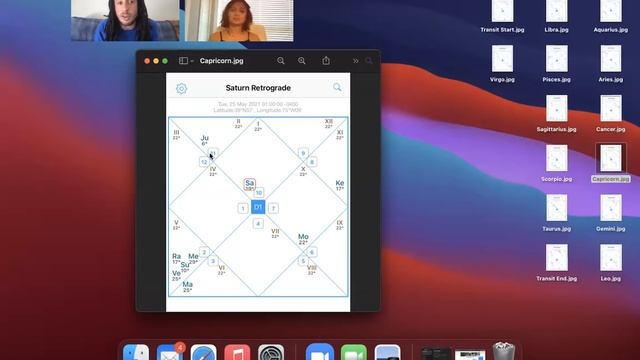Select house box number 4 in chart

(x=258, y=224)
